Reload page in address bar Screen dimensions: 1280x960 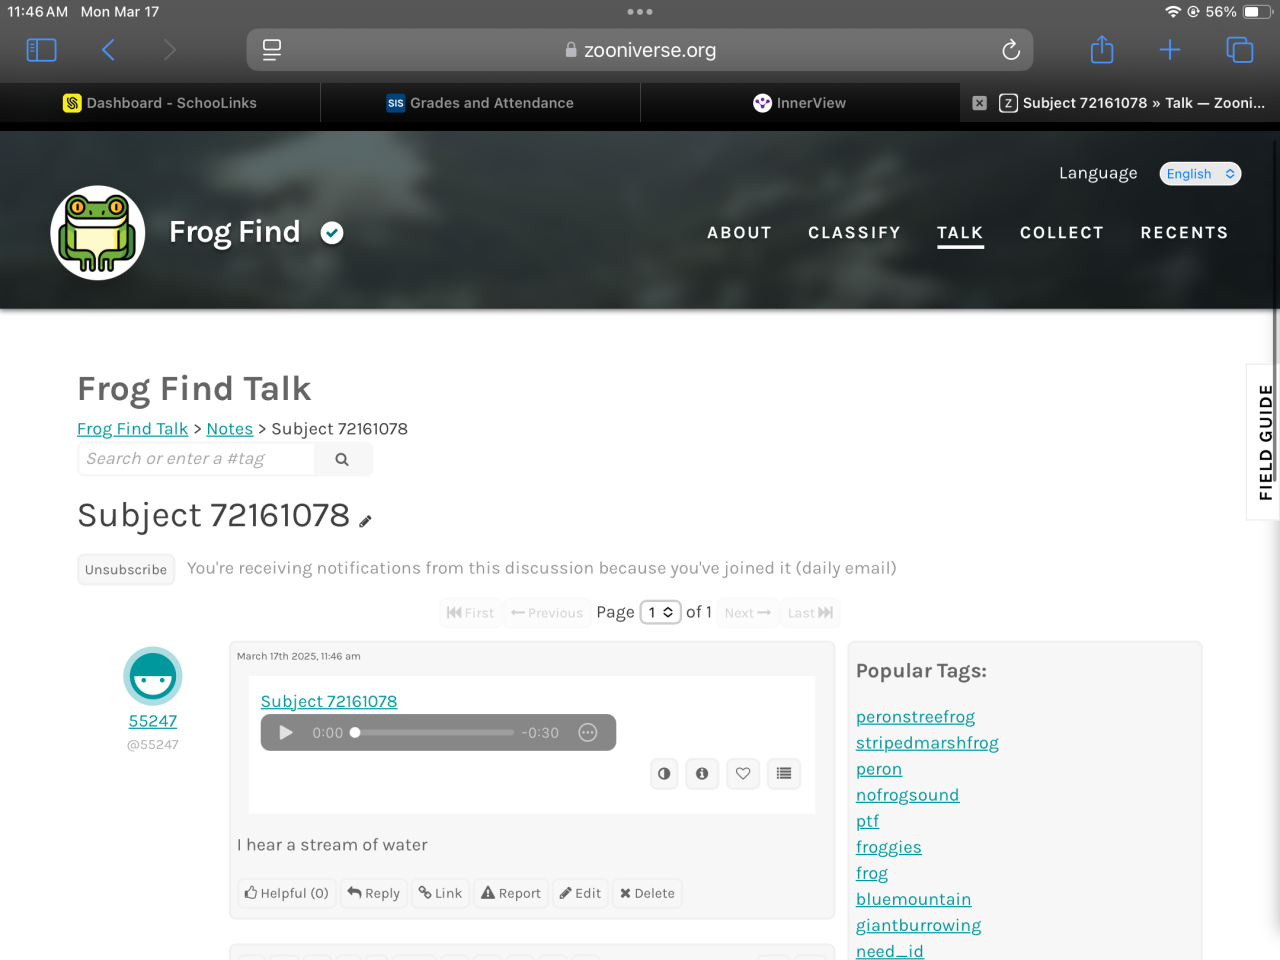[x=1011, y=50]
